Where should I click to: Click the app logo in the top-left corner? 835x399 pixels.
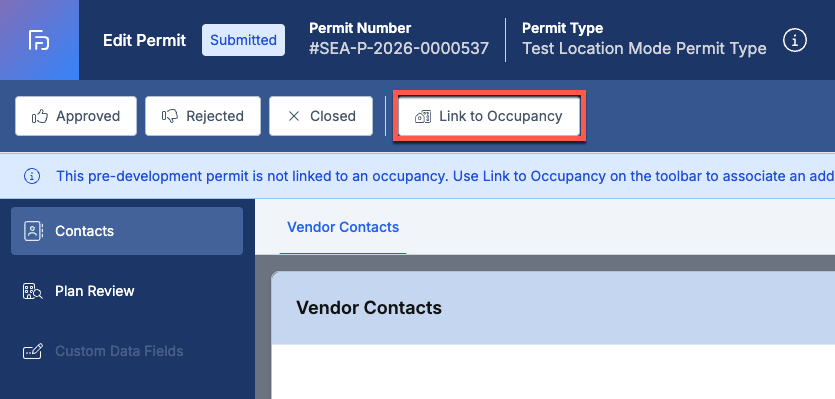39,40
